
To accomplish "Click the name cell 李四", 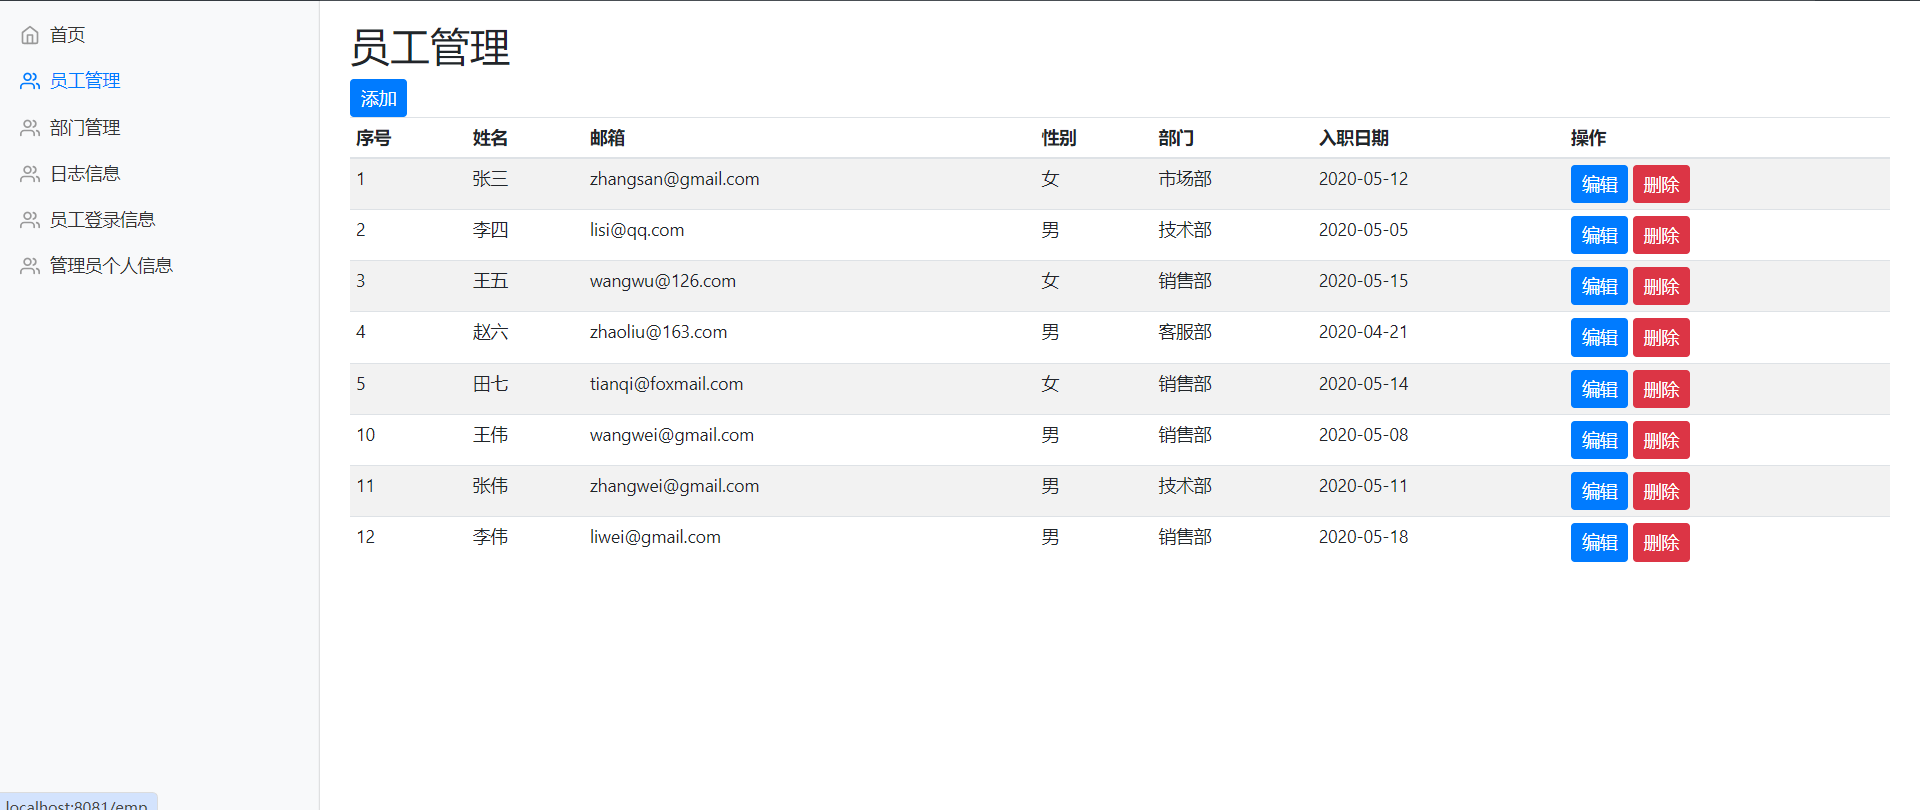I will click(x=490, y=230).
